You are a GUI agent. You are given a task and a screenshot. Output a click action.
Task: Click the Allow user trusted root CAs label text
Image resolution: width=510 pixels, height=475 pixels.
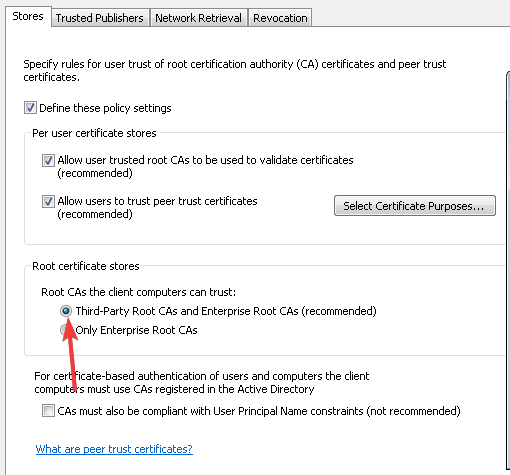[x=205, y=166]
